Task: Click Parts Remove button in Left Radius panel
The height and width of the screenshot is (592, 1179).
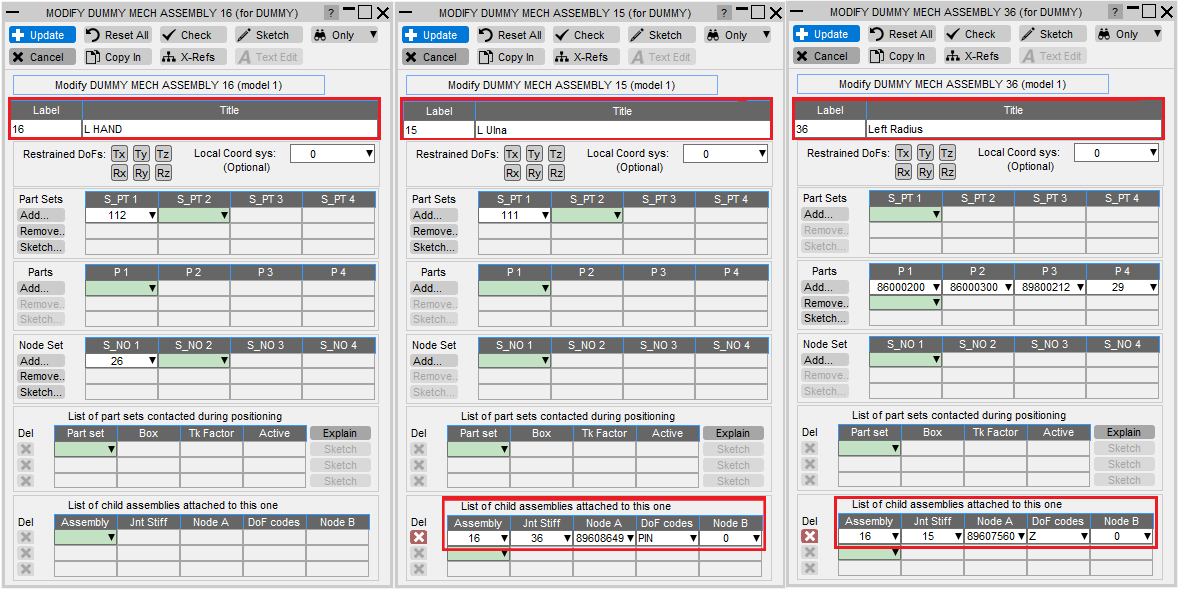Action: (x=824, y=303)
